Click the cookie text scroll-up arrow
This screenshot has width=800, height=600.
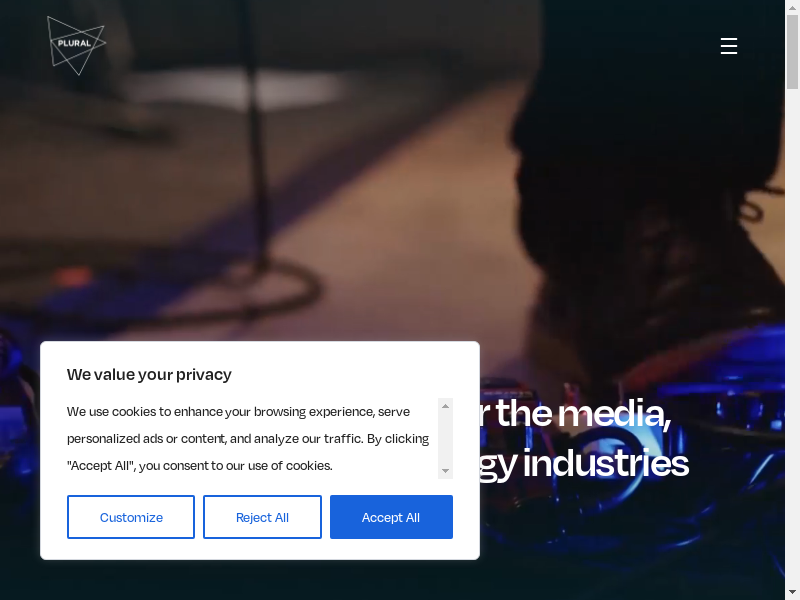point(445,406)
